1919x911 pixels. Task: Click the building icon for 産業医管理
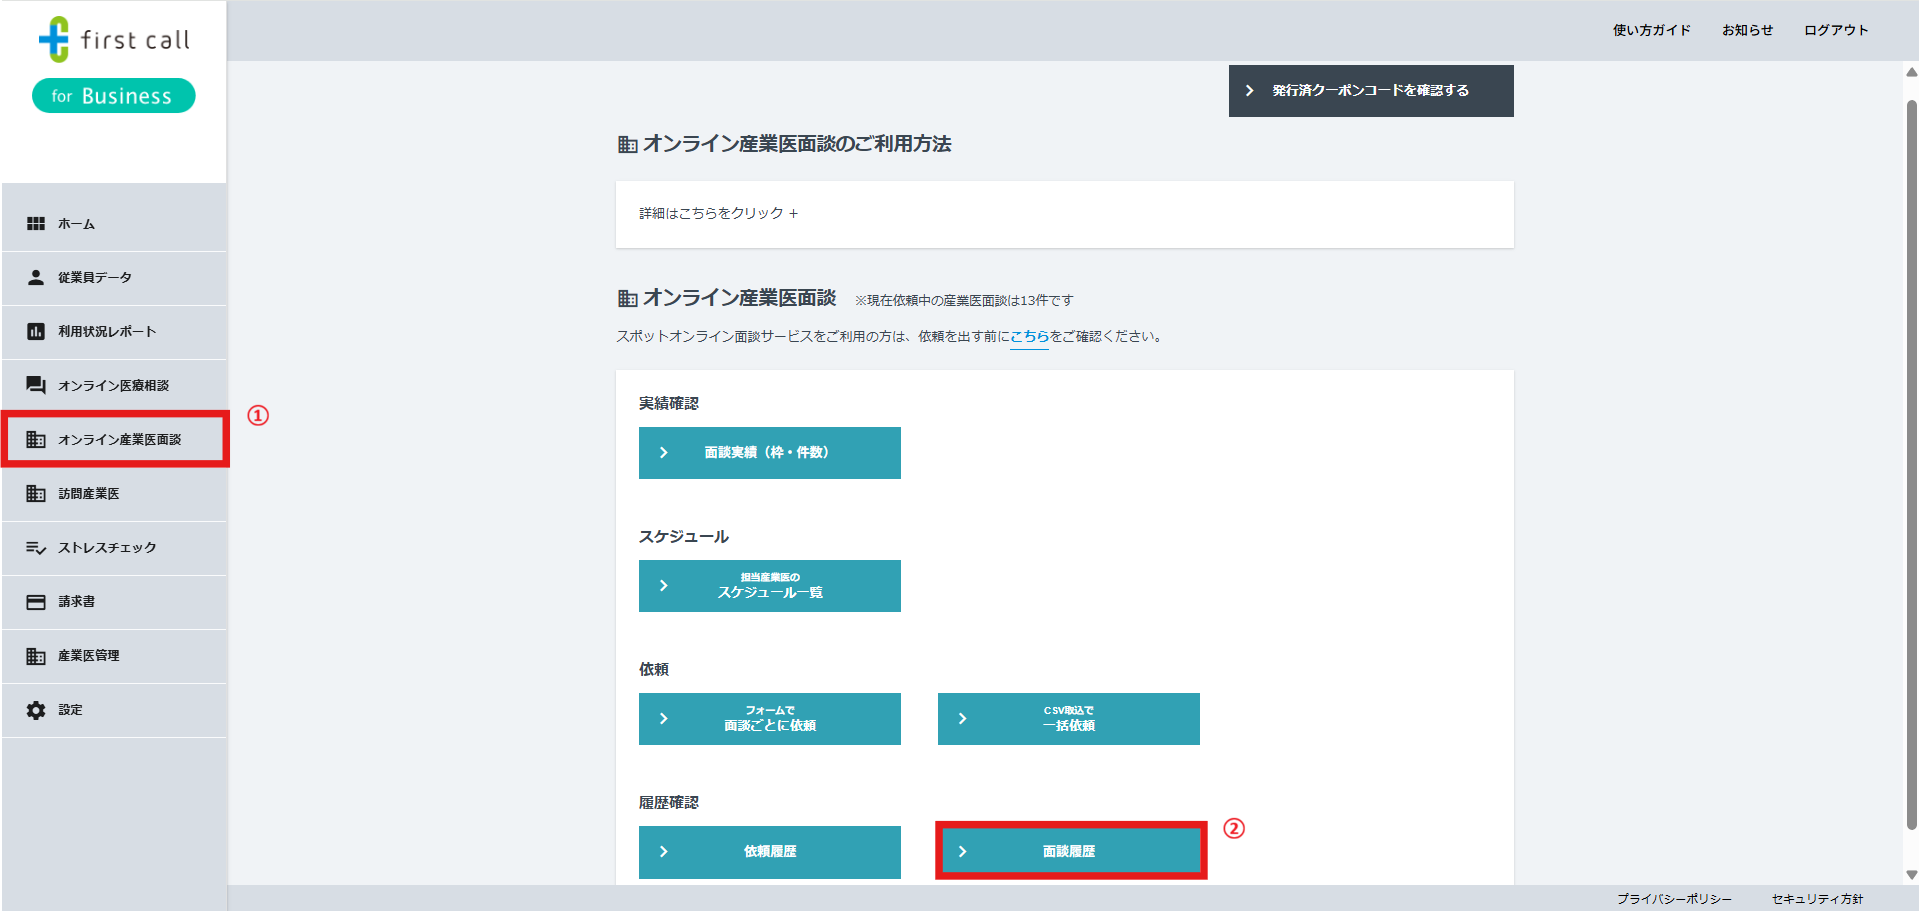(36, 656)
